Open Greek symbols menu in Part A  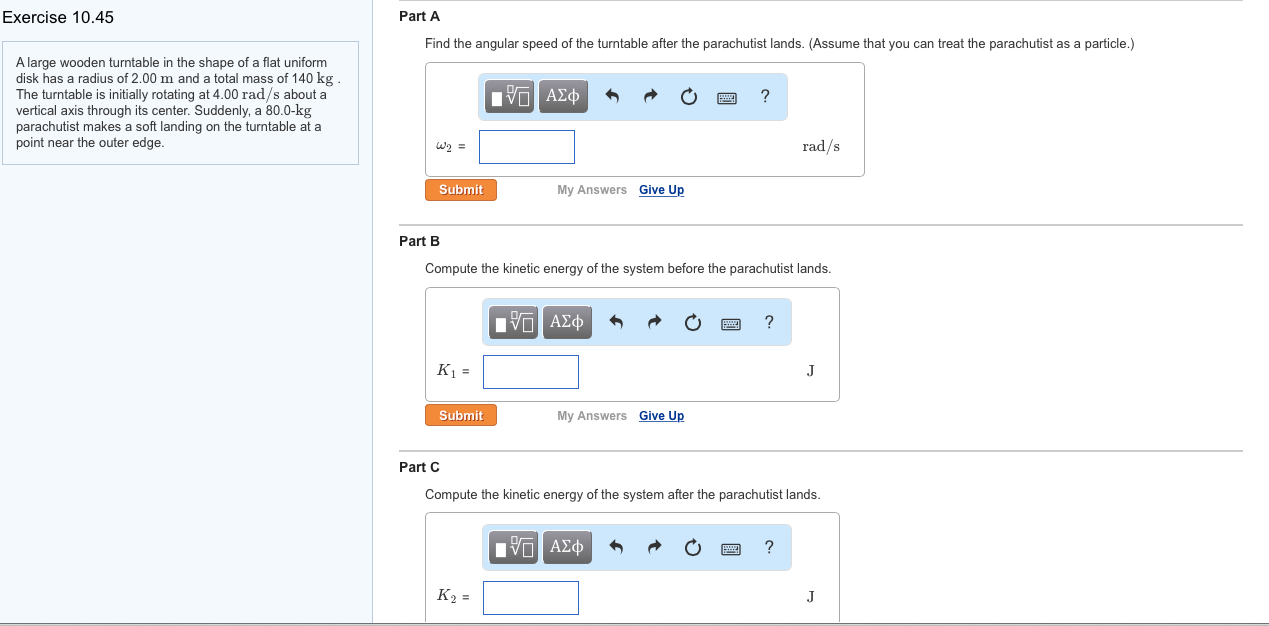pyautogui.click(x=563, y=97)
